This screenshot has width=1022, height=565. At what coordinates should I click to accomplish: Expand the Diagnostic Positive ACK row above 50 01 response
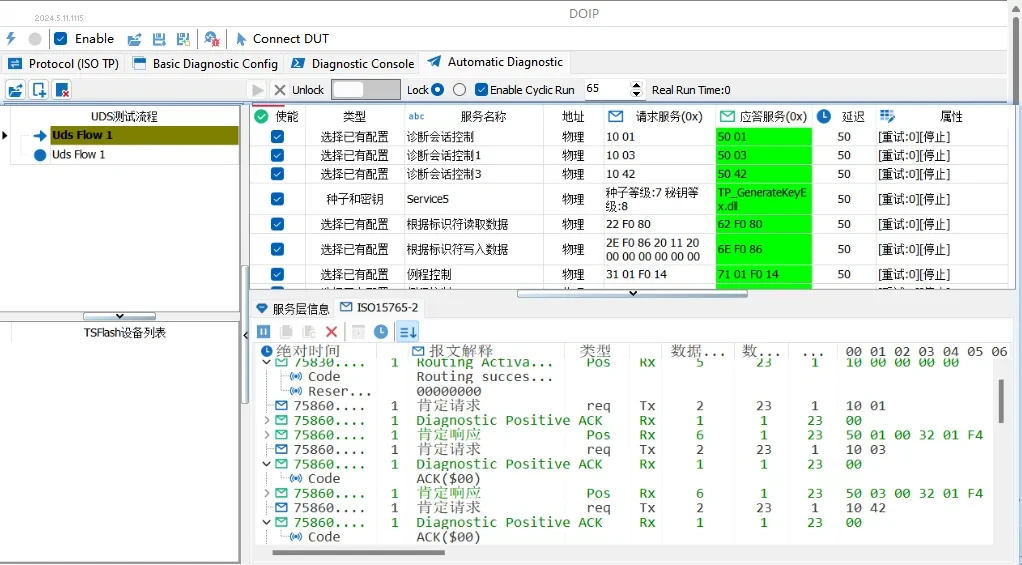(x=266, y=421)
